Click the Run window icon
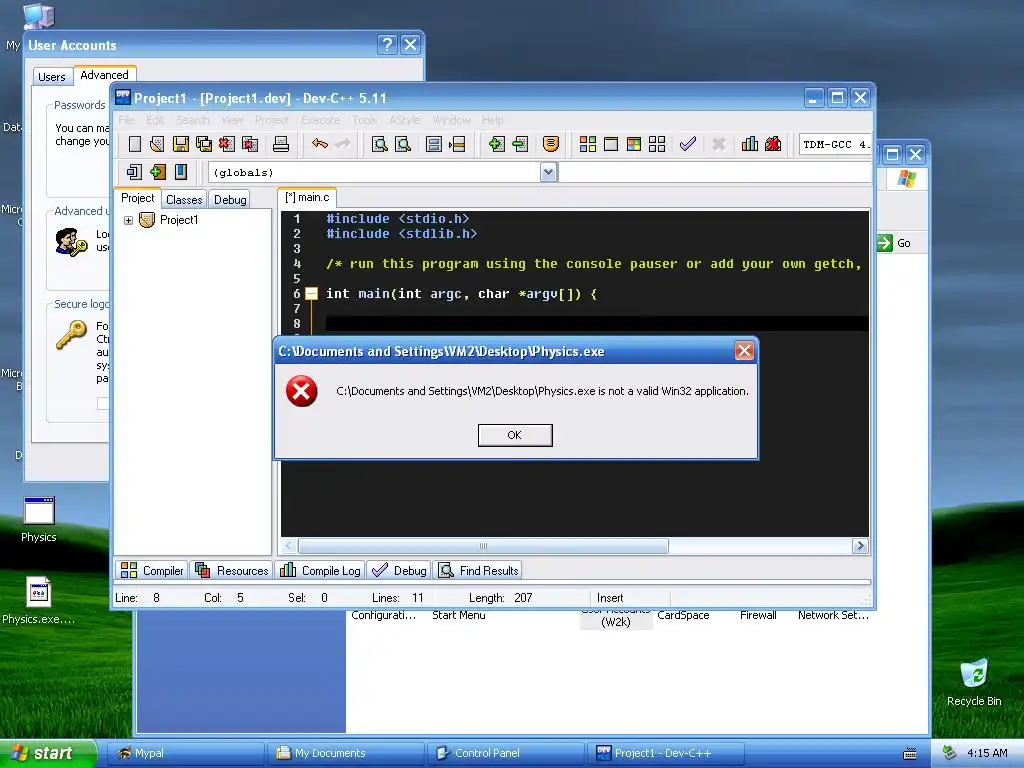 tap(611, 144)
